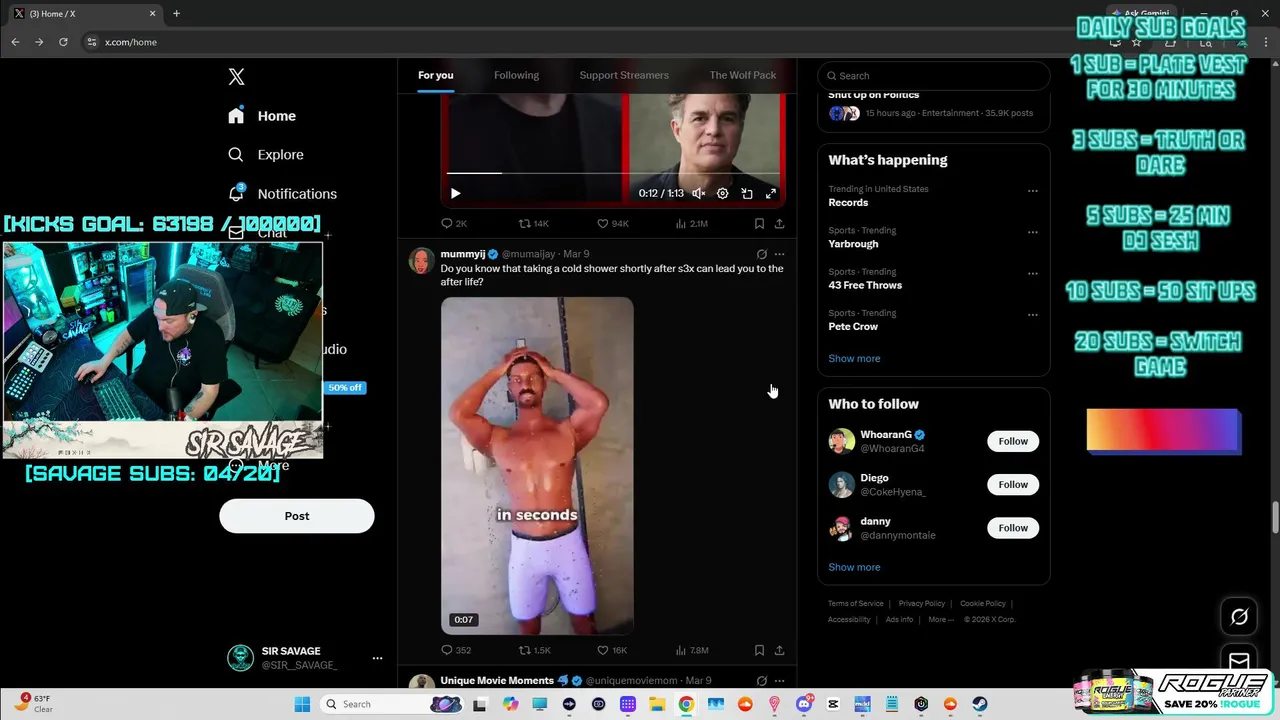Open The Wolf Pack tab
Screen dimensions: 1280x720
(x=743, y=75)
